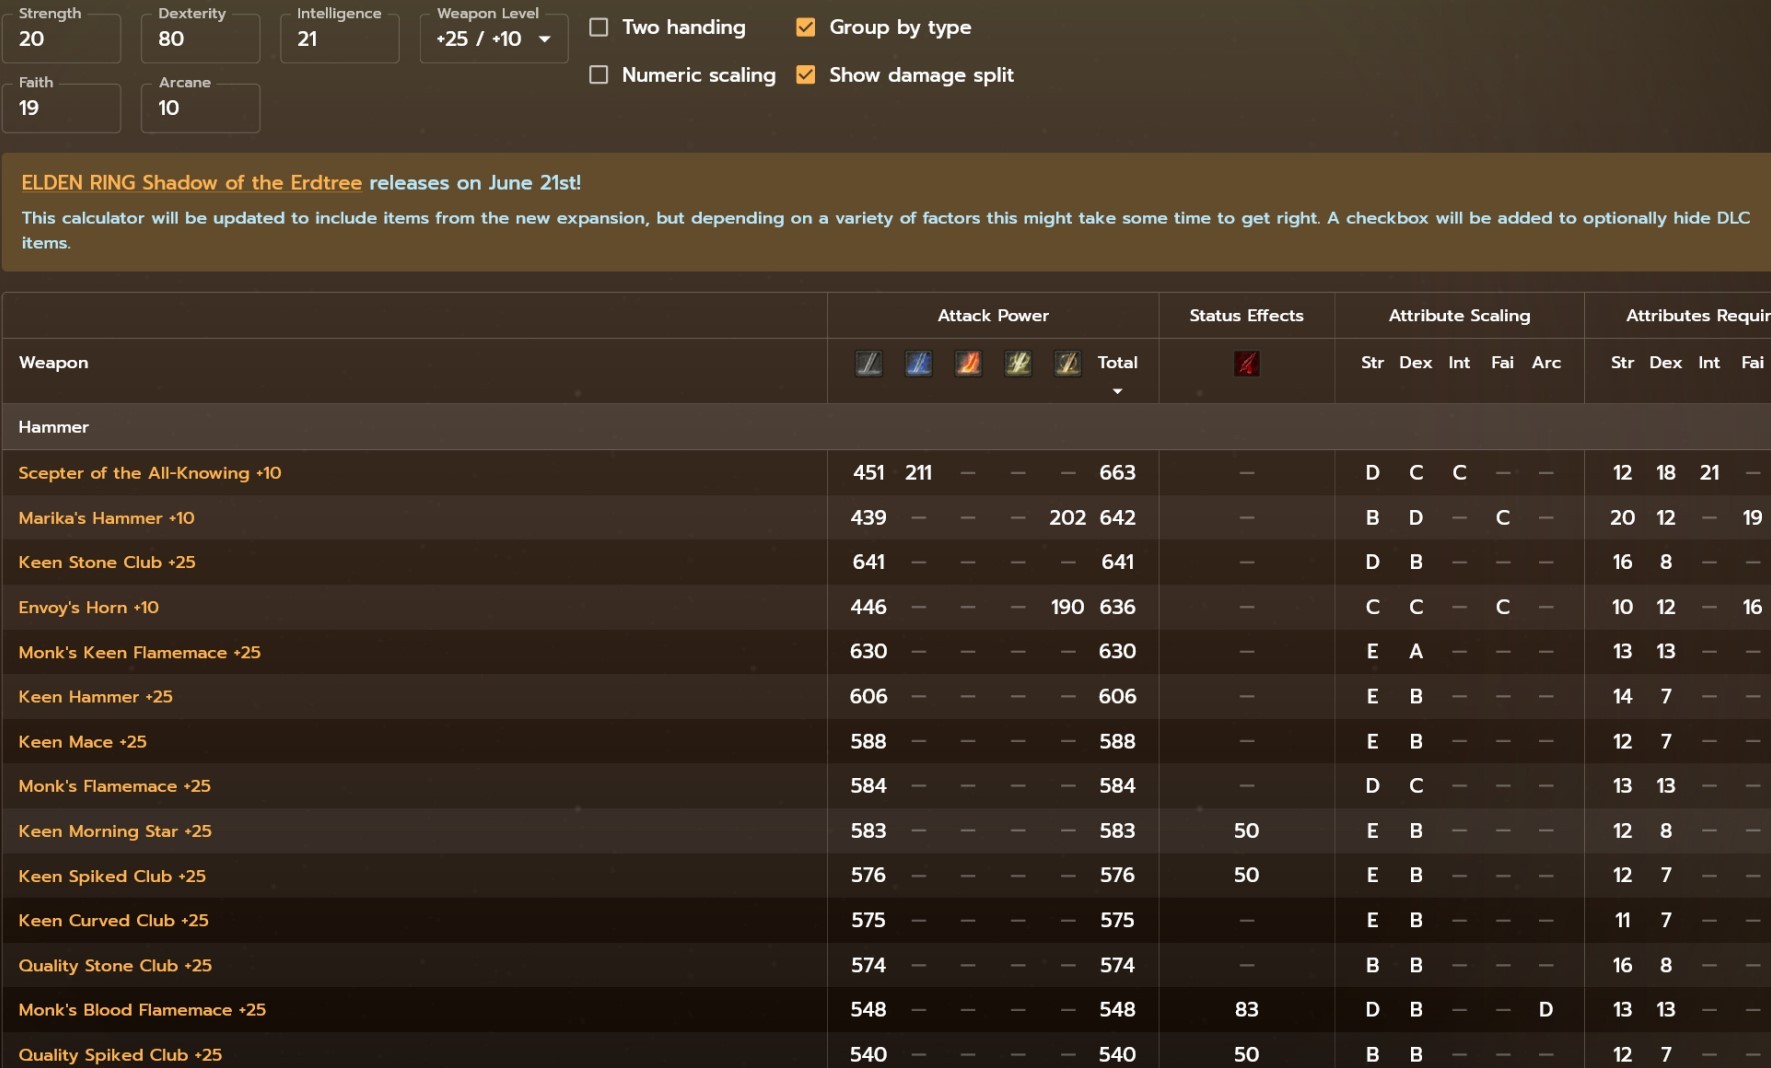Screen dimensions: 1771x1068
Task: Sort by lightning damage icon column
Action: click(1018, 363)
